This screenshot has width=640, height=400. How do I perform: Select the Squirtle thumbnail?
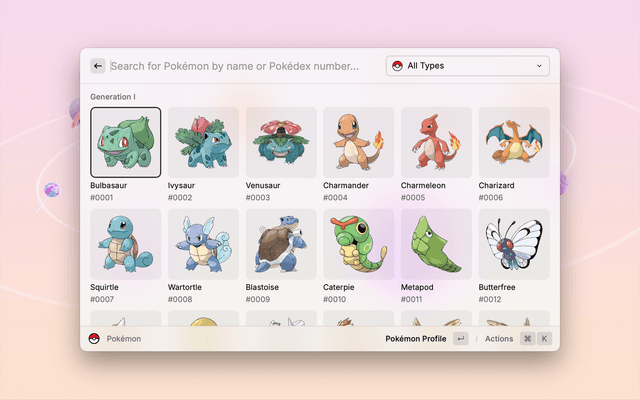[x=125, y=244]
